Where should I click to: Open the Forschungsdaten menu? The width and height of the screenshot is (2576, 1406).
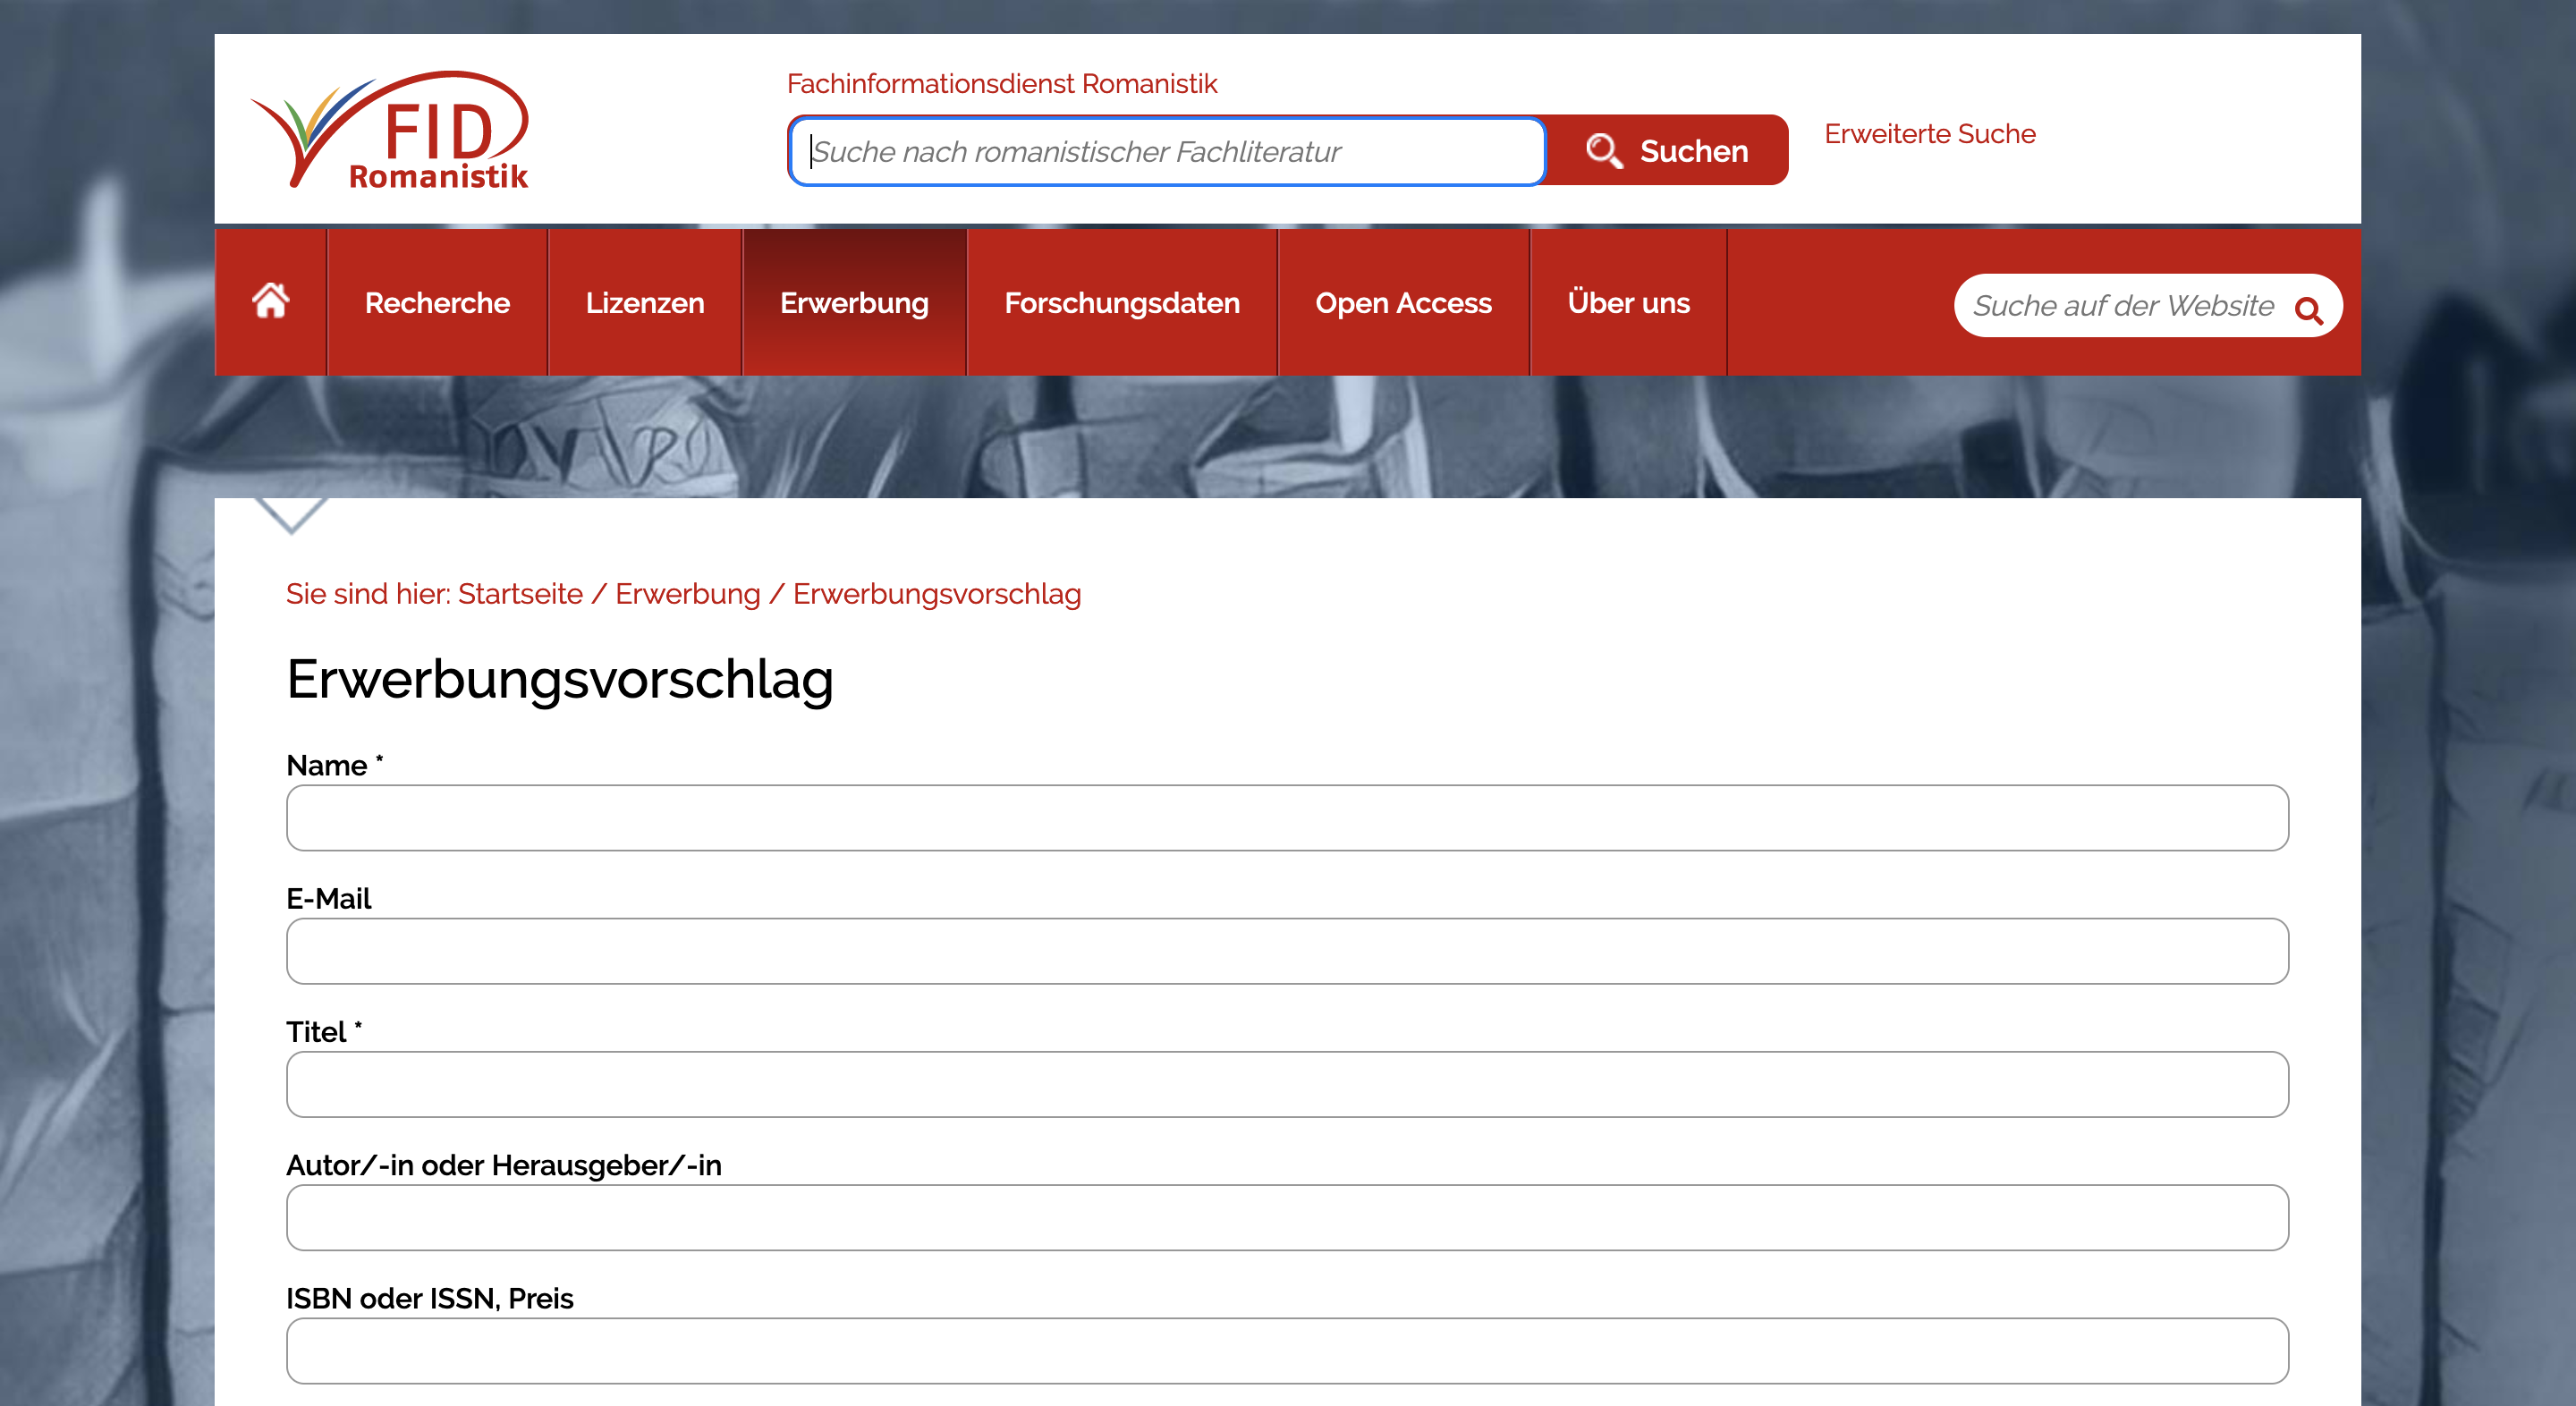pos(1122,302)
